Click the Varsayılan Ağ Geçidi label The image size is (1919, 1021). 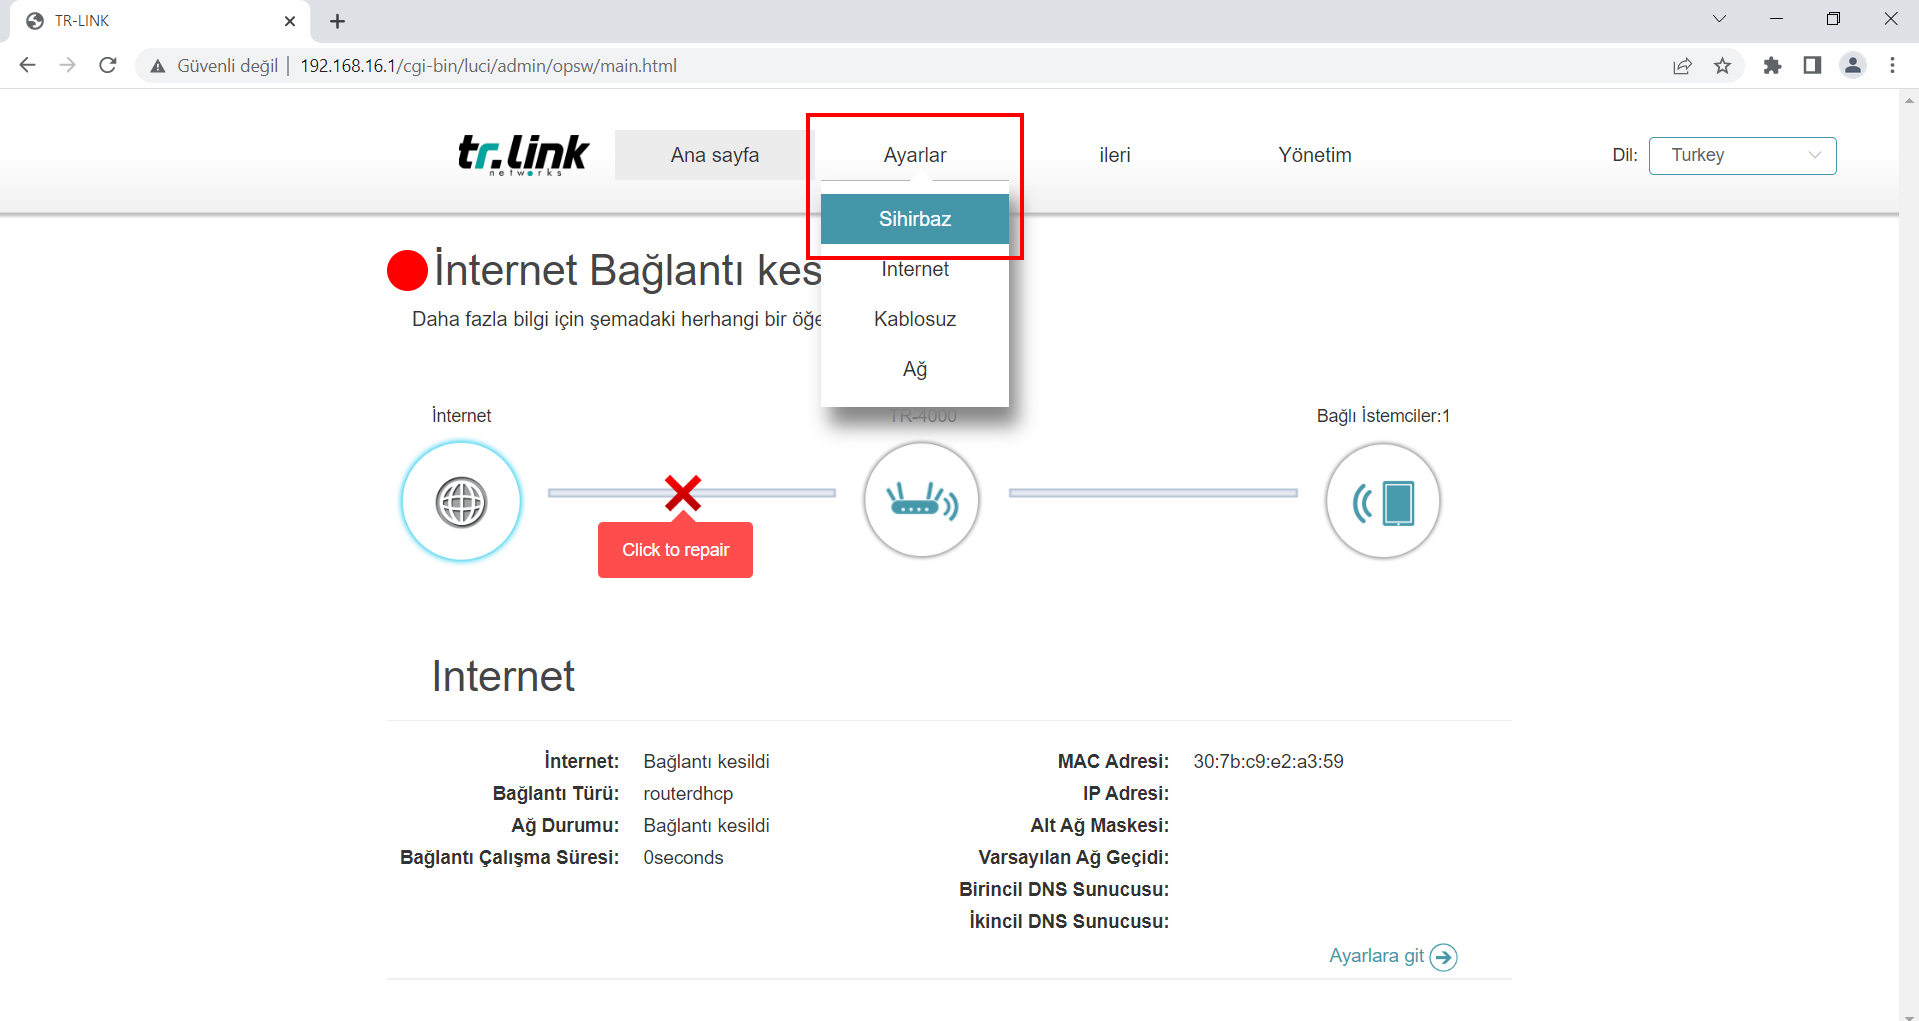click(x=1073, y=858)
